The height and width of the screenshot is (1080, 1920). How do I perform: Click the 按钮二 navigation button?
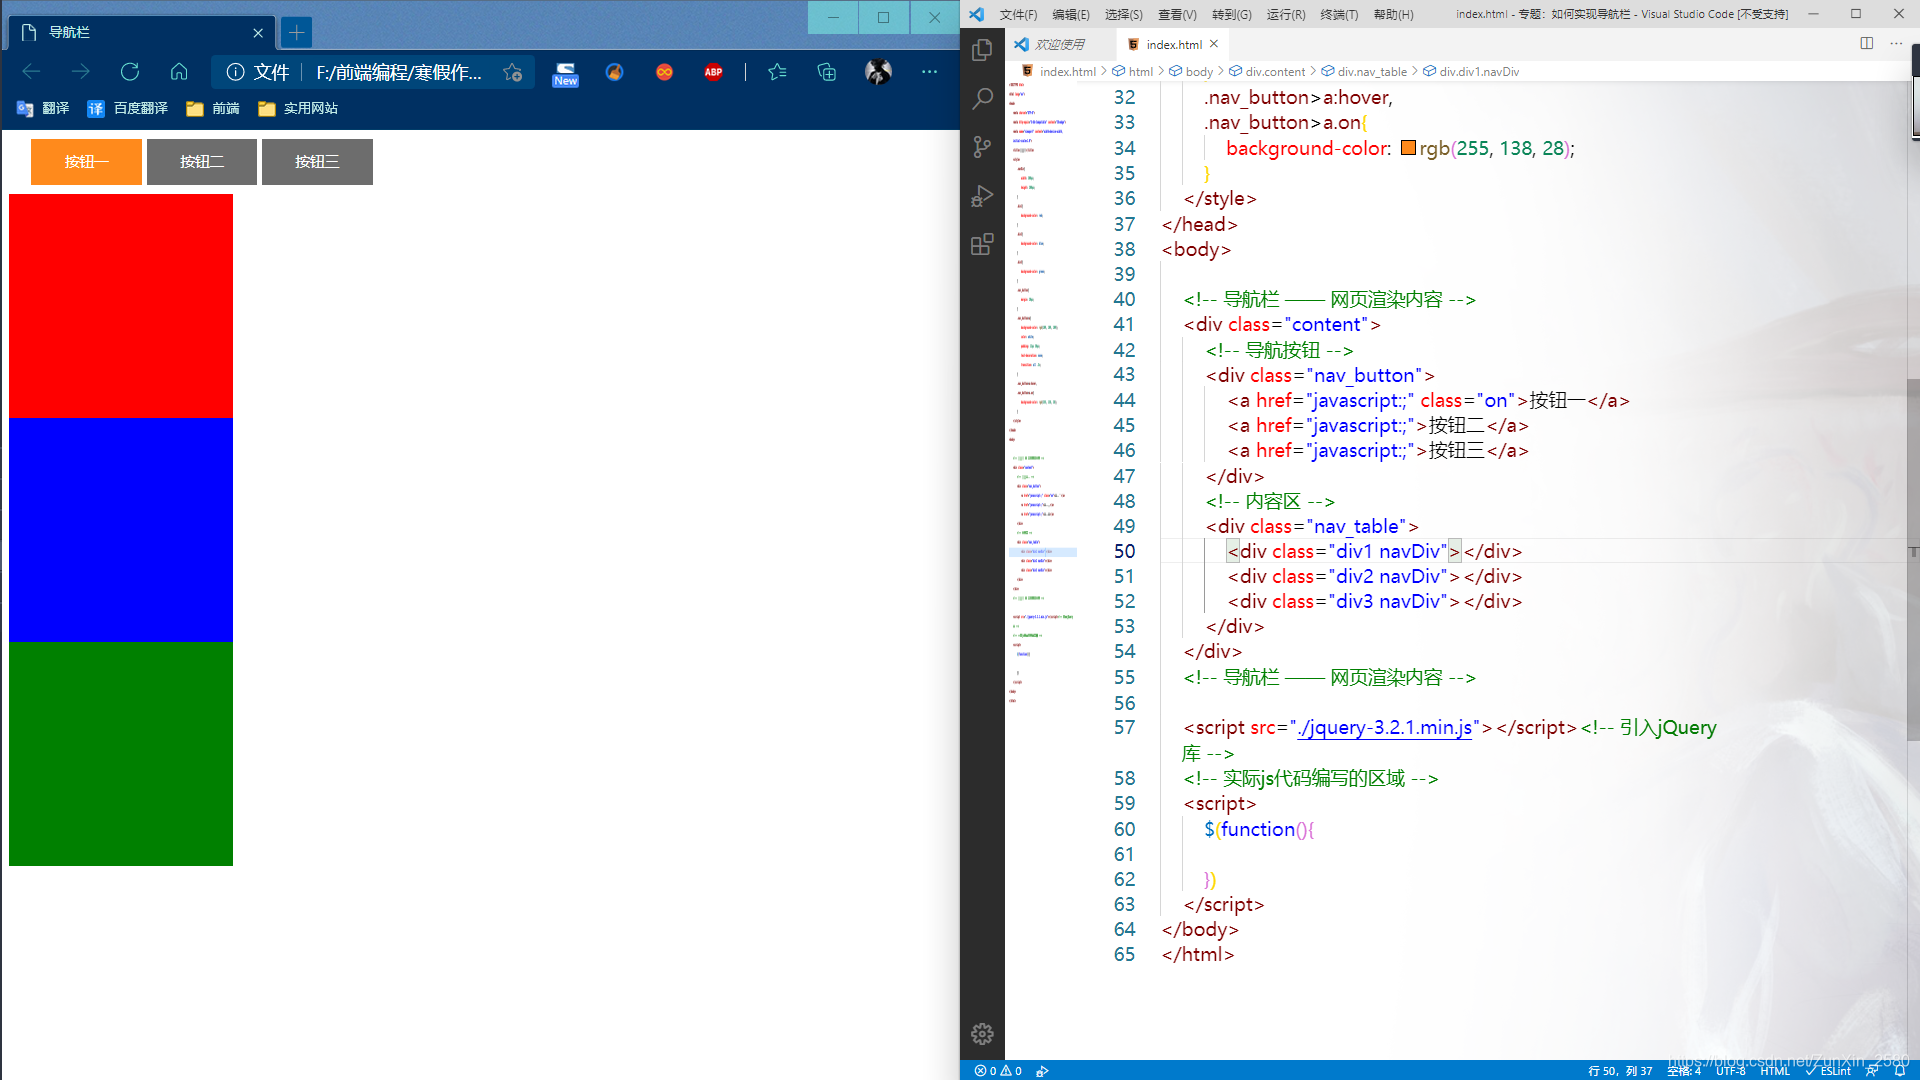click(x=202, y=162)
